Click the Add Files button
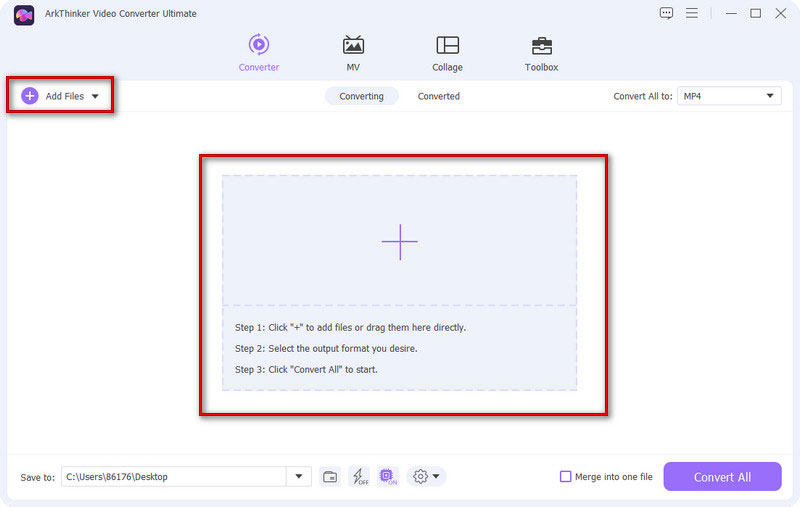The width and height of the screenshot is (800, 507). pyautogui.click(x=60, y=96)
